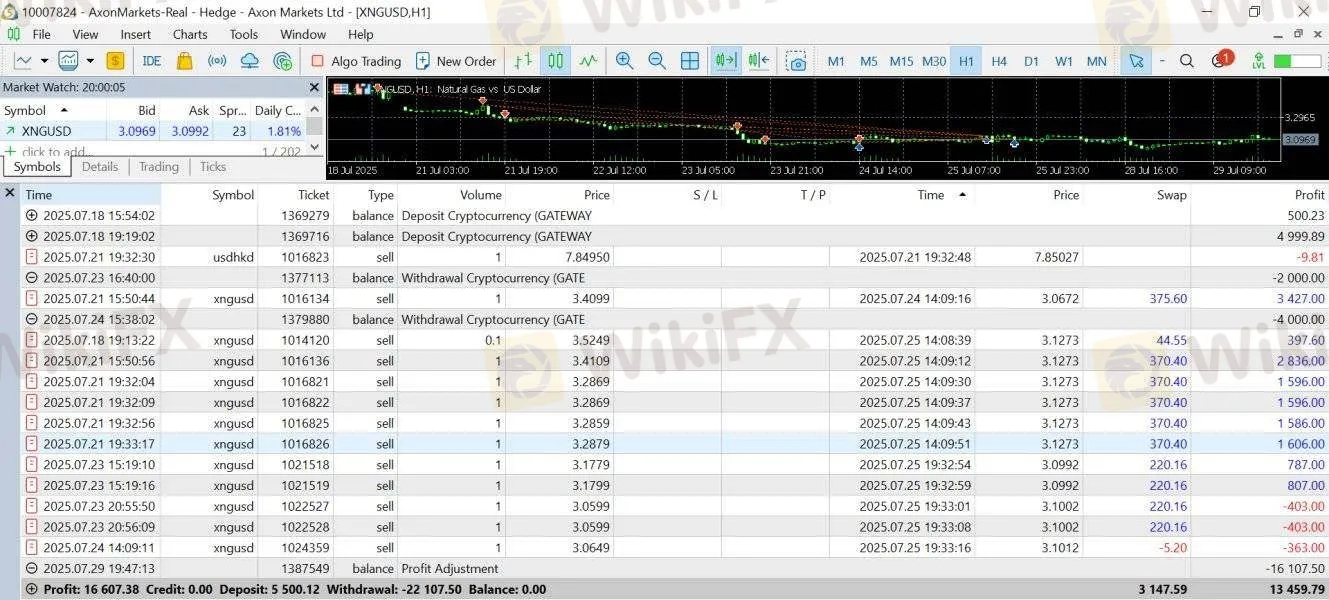Select the M1 timeframe
This screenshot has height=600, width=1329.
[836, 61]
